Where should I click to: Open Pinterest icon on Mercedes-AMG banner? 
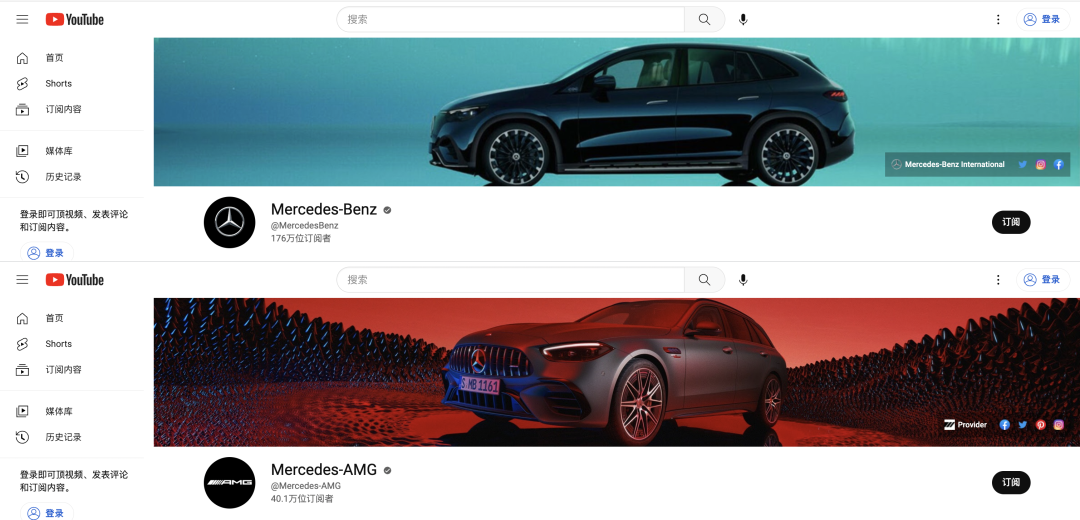tap(1041, 425)
